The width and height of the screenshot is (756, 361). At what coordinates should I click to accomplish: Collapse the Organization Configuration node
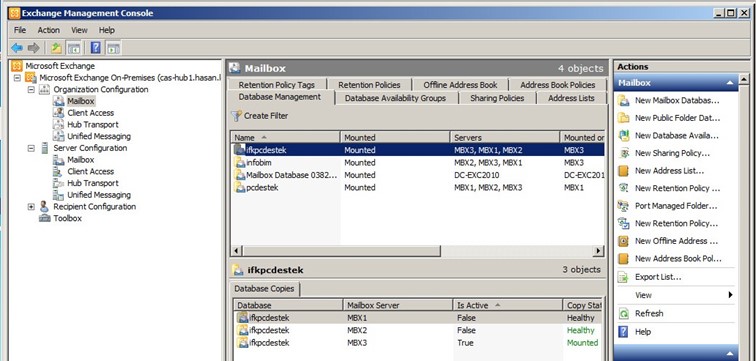coord(31,89)
